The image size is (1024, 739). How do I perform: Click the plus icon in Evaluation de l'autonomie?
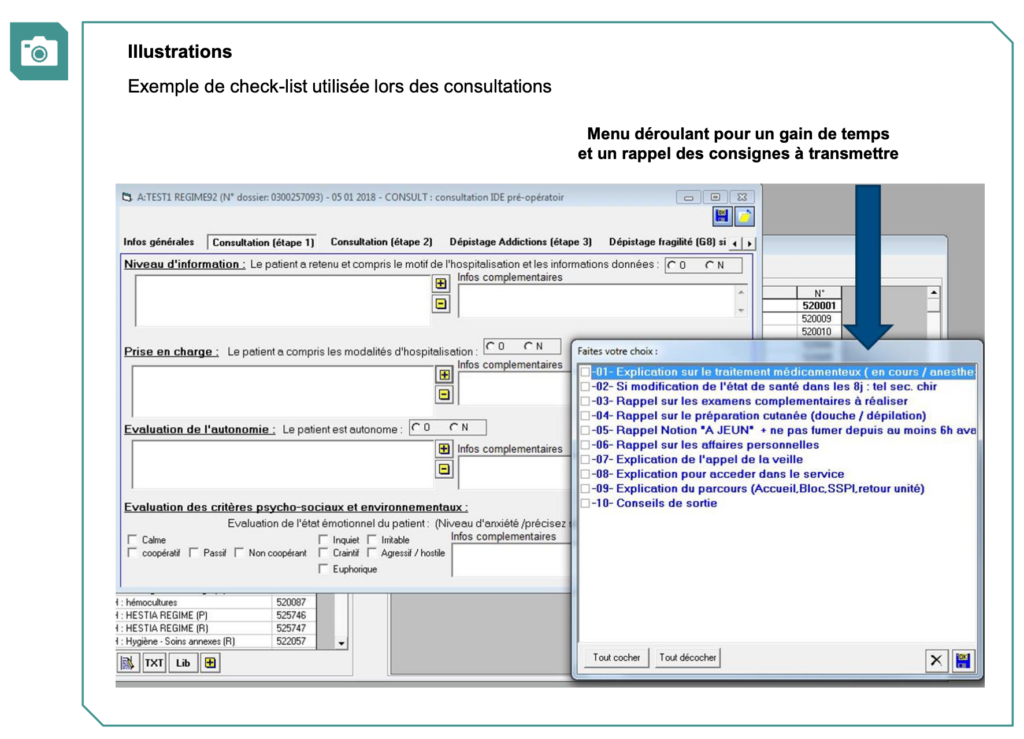[x=444, y=449]
